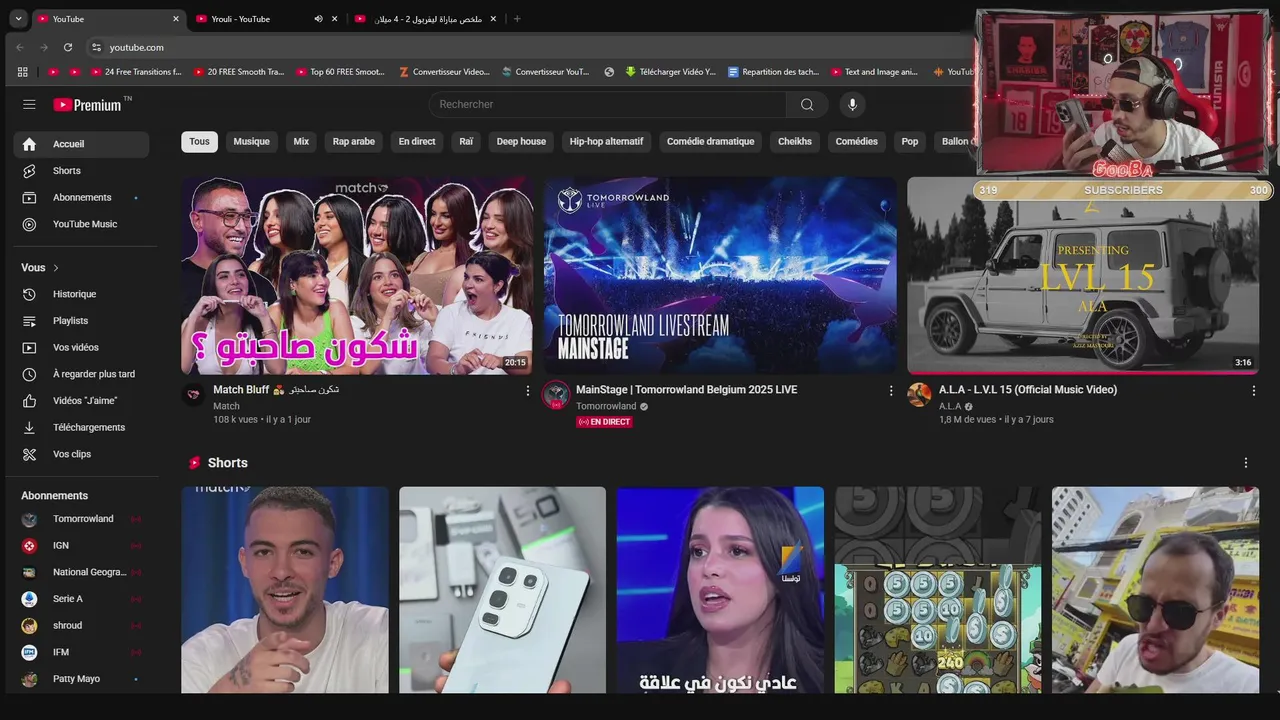Open À regarder plus tard

click(81, 374)
